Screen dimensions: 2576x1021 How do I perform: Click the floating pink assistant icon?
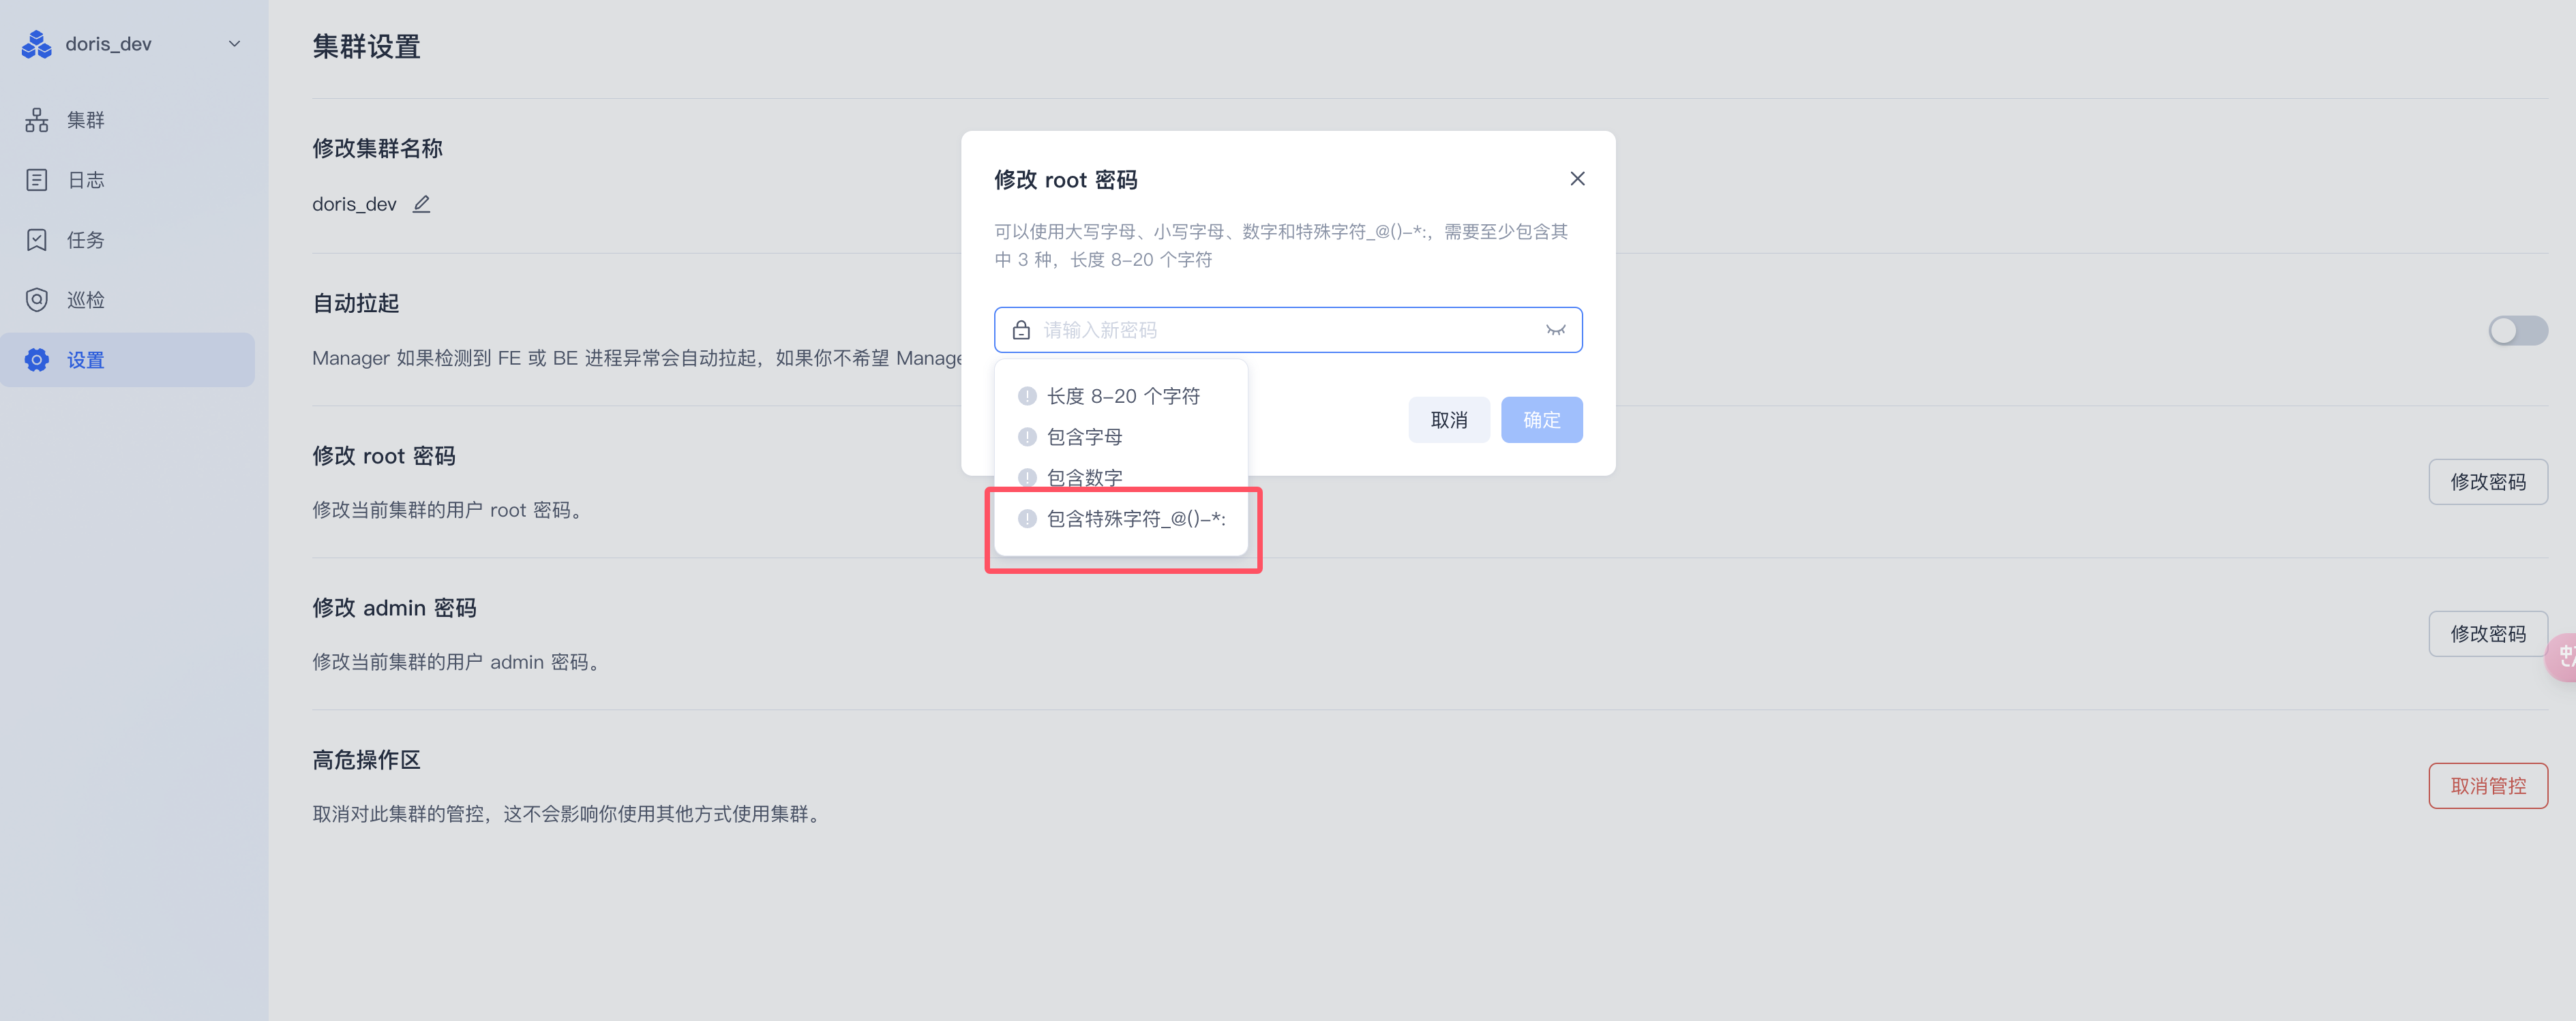click(x=2563, y=657)
